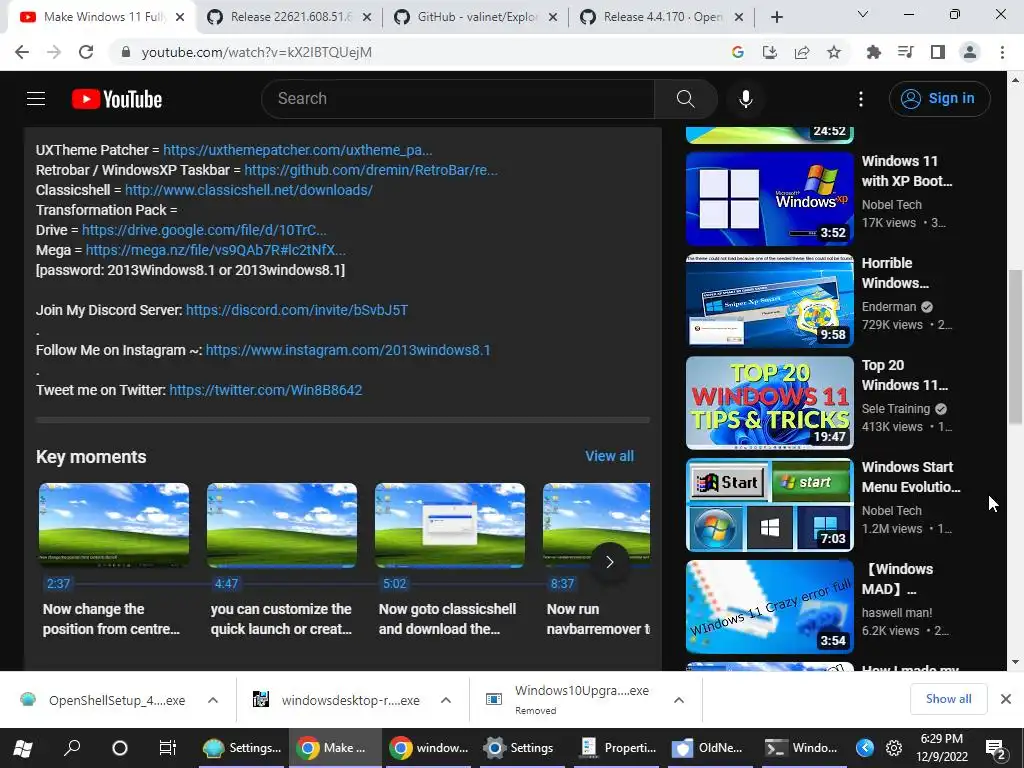Open the Properti... taskbar window
1024x768 pixels.
619,748
